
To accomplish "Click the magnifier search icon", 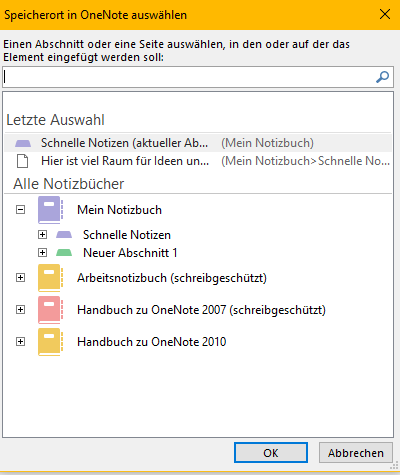I will click(382, 77).
